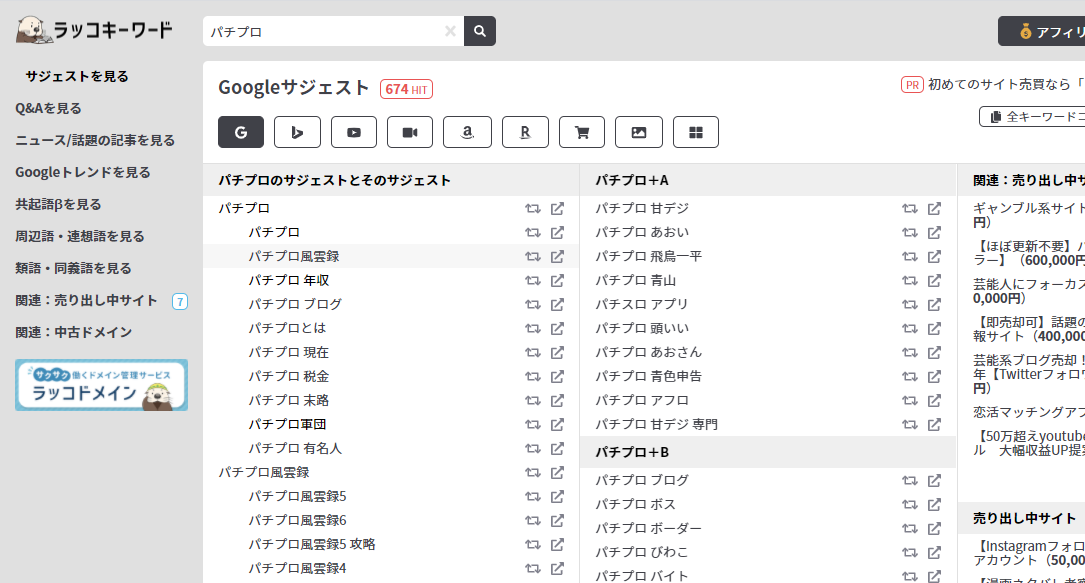Open パチプロとは in external search
The image size is (1085, 583).
pos(557,328)
